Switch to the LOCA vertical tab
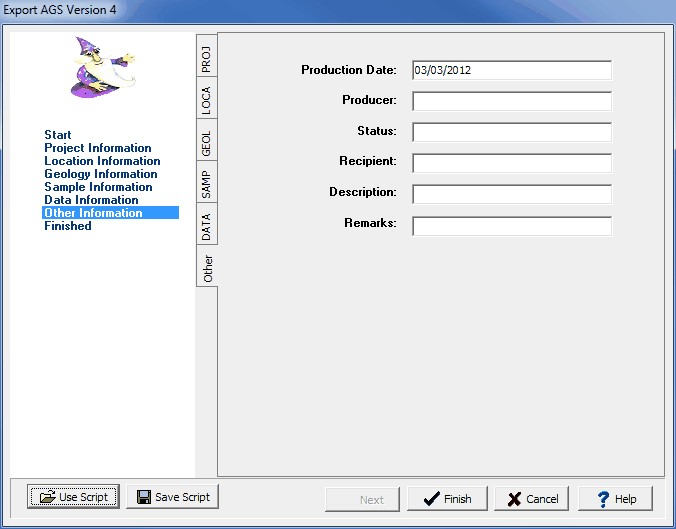The image size is (676, 529). click(x=206, y=100)
